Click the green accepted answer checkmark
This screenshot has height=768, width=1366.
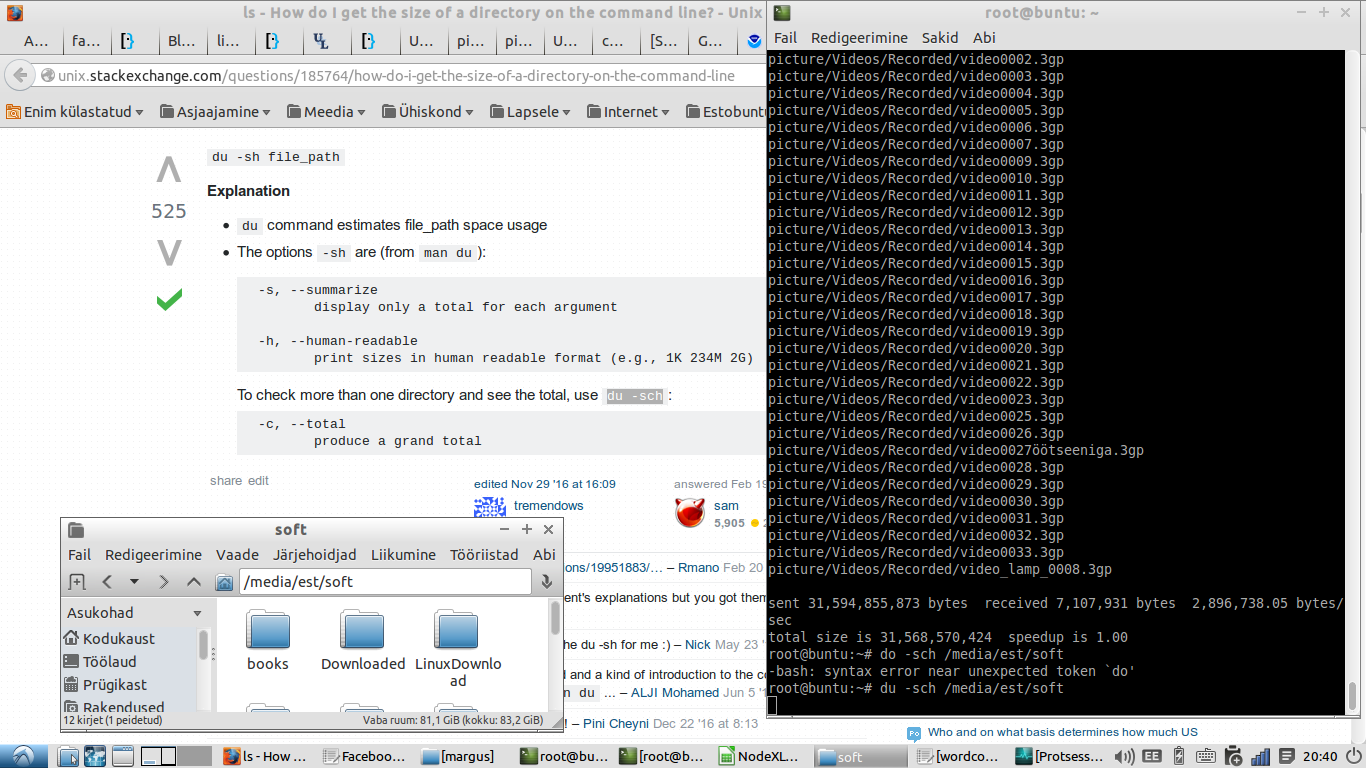point(169,299)
